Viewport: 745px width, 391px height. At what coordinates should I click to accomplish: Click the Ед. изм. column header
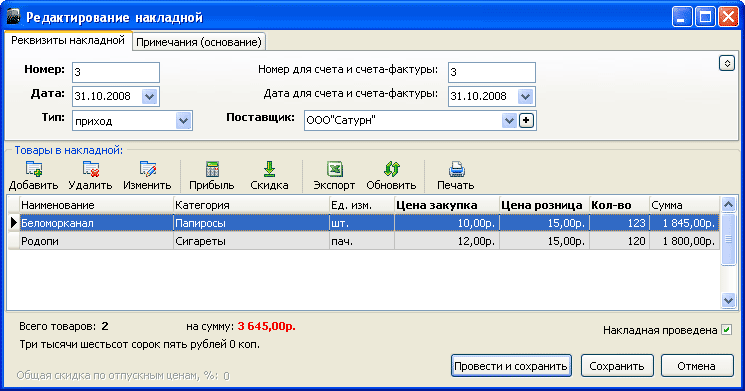click(362, 205)
